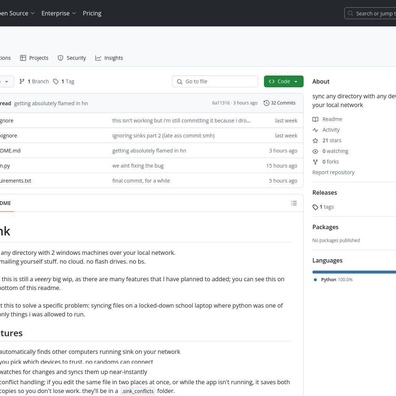The width and height of the screenshot is (396, 396).
Task: Click the branch icon beside 1 Branch
Action: (22, 81)
